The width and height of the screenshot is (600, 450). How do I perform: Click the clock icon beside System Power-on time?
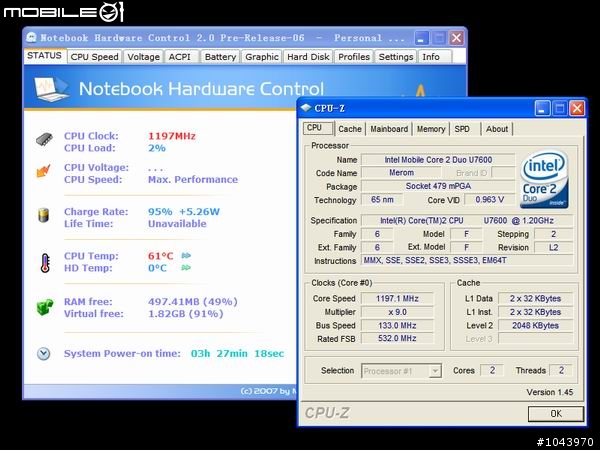point(44,354)
